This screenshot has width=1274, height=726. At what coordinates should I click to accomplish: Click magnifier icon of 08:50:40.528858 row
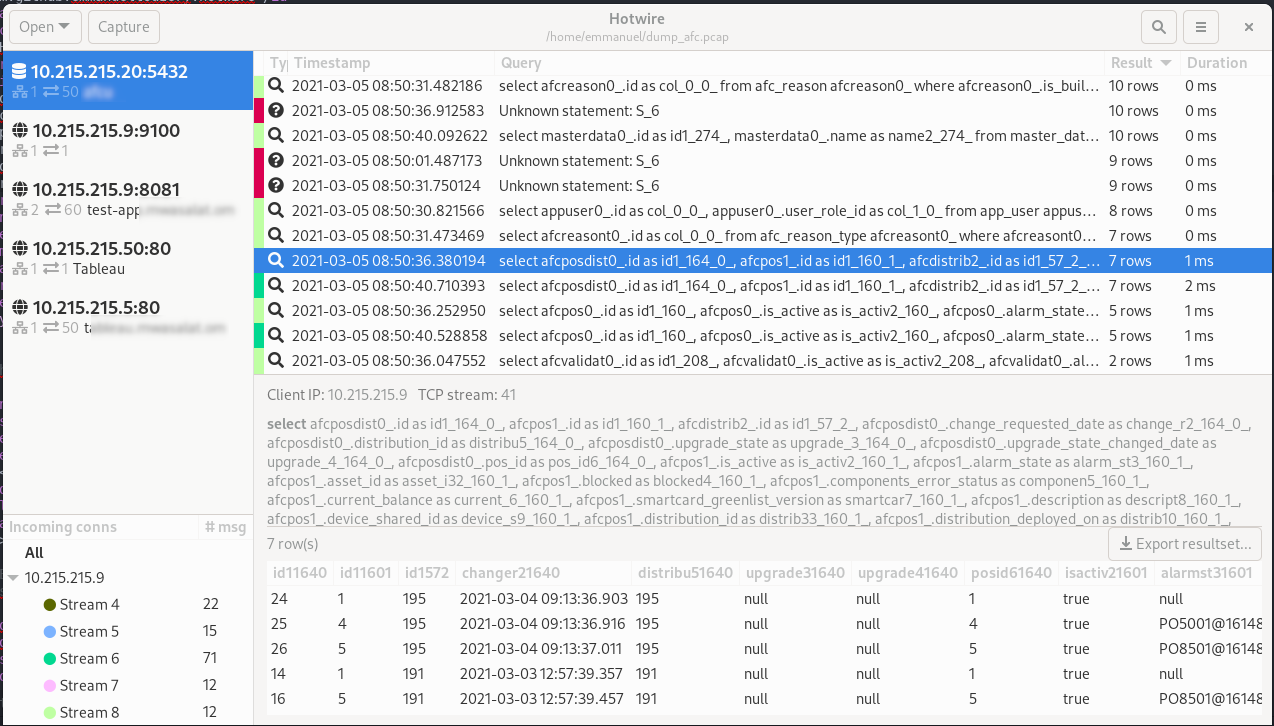(x=276, y=336)
